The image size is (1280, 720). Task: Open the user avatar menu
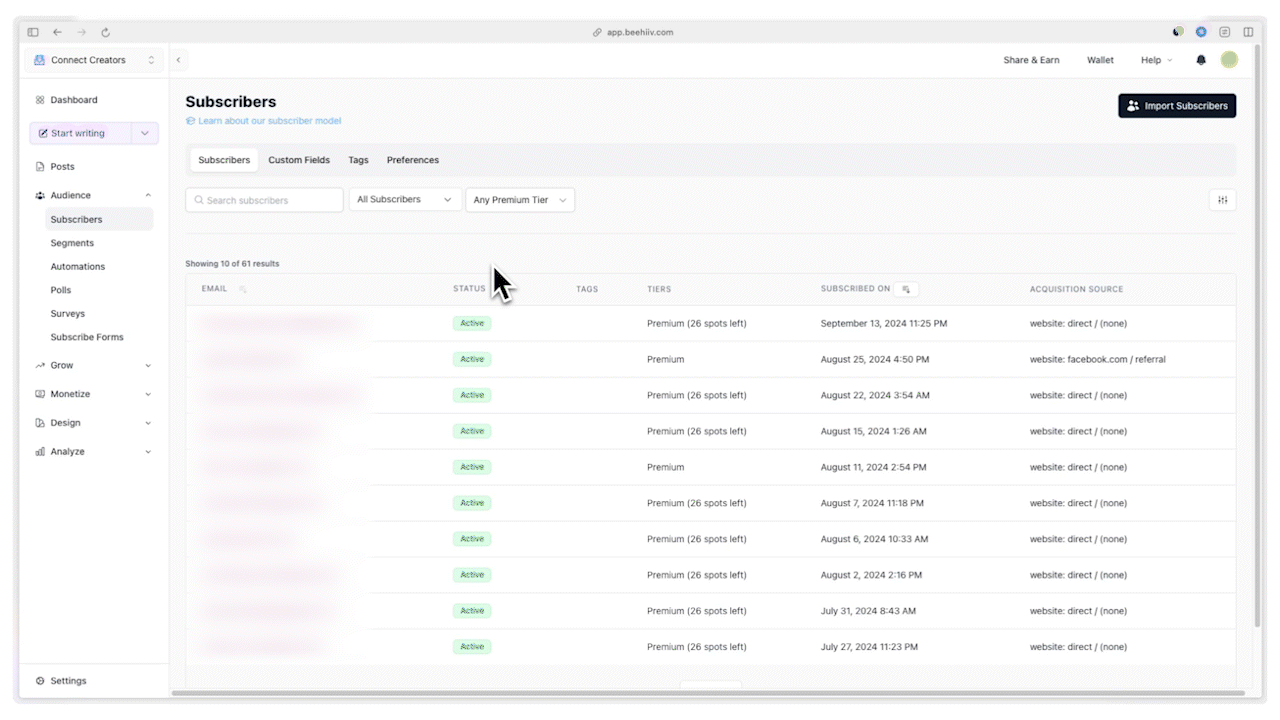tap(1229, 60)
